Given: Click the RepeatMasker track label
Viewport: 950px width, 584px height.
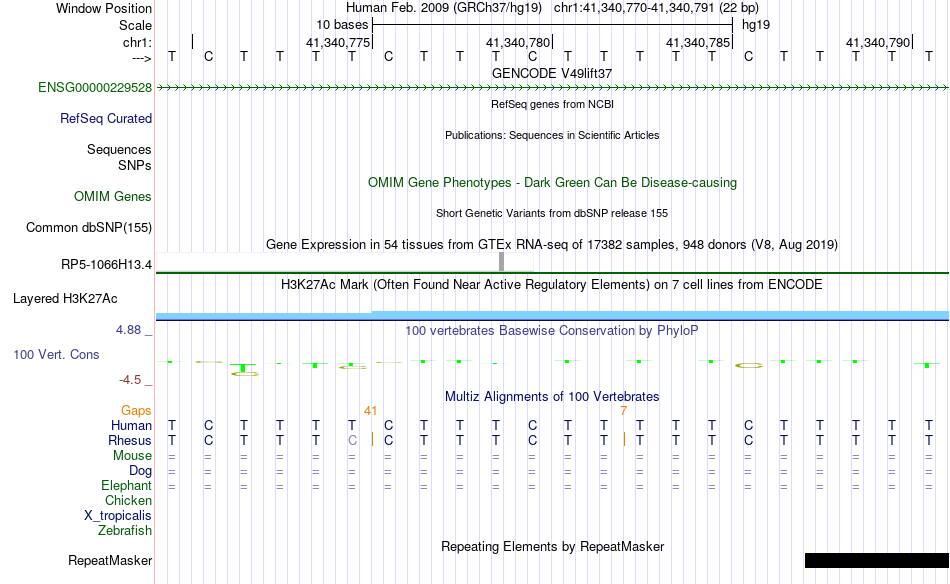Looking at the screenshot, I should click(x=110, y=561).
